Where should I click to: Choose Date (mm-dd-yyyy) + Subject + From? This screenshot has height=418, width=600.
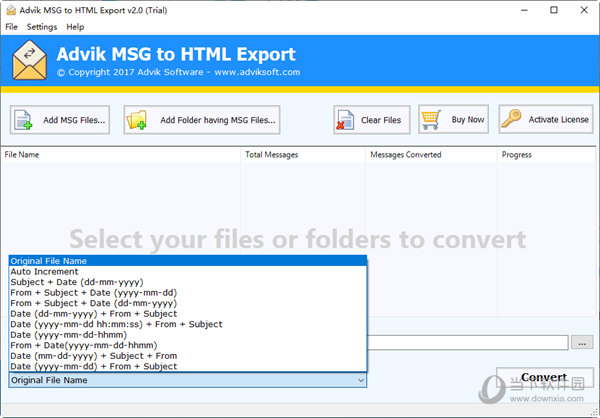coord(188,356)
